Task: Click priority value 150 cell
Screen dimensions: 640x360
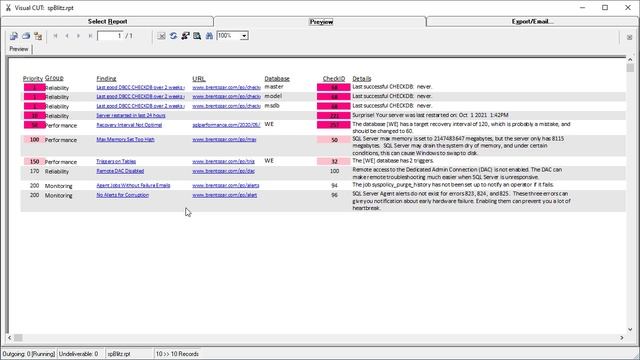Action: tap(34, 162)
